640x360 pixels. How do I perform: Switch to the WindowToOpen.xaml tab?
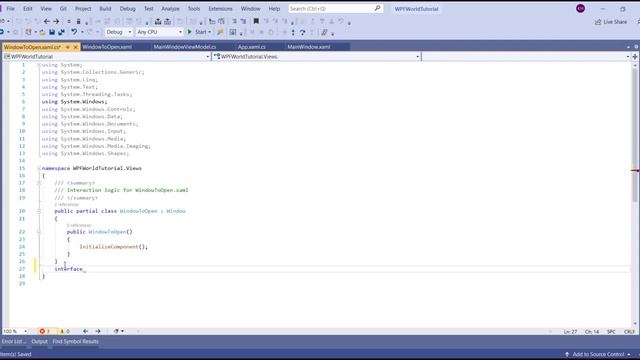point(107,47)
